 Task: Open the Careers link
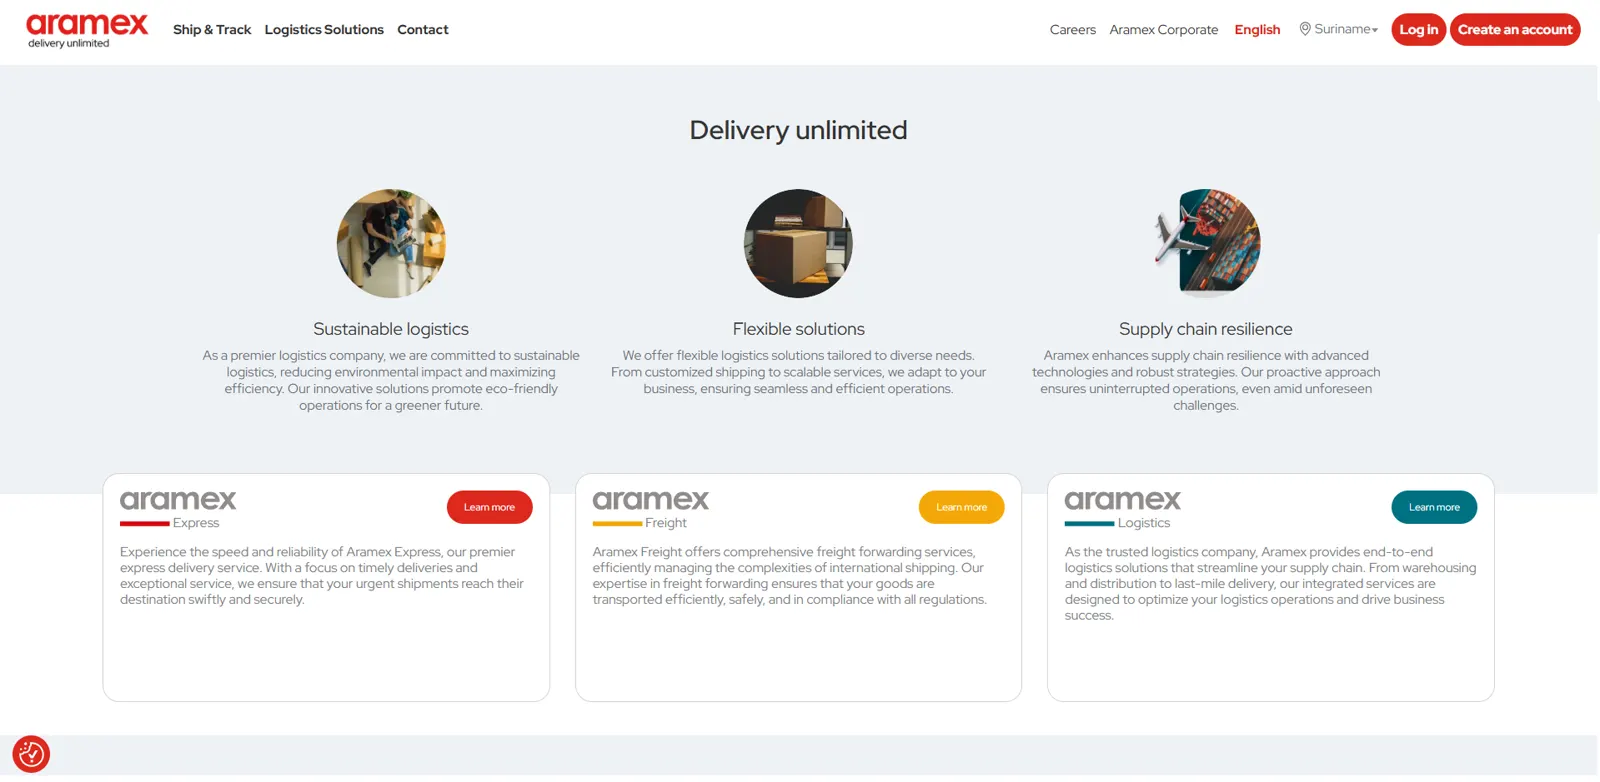(x=1073, y=30)
